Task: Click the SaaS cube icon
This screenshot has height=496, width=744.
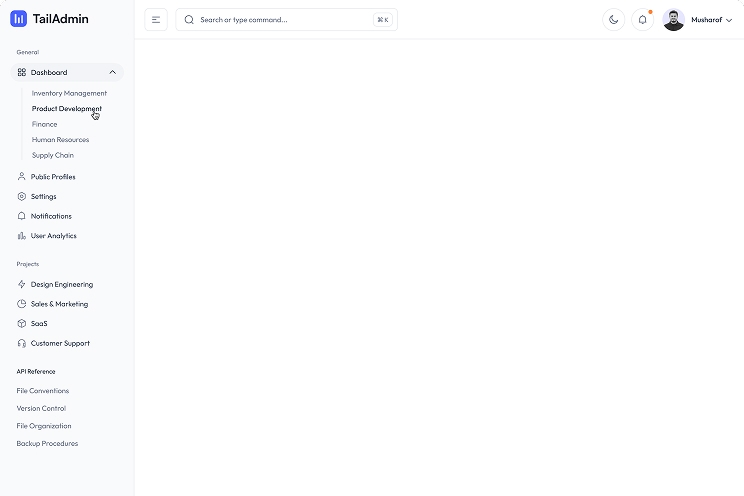Action: [22, 324]
